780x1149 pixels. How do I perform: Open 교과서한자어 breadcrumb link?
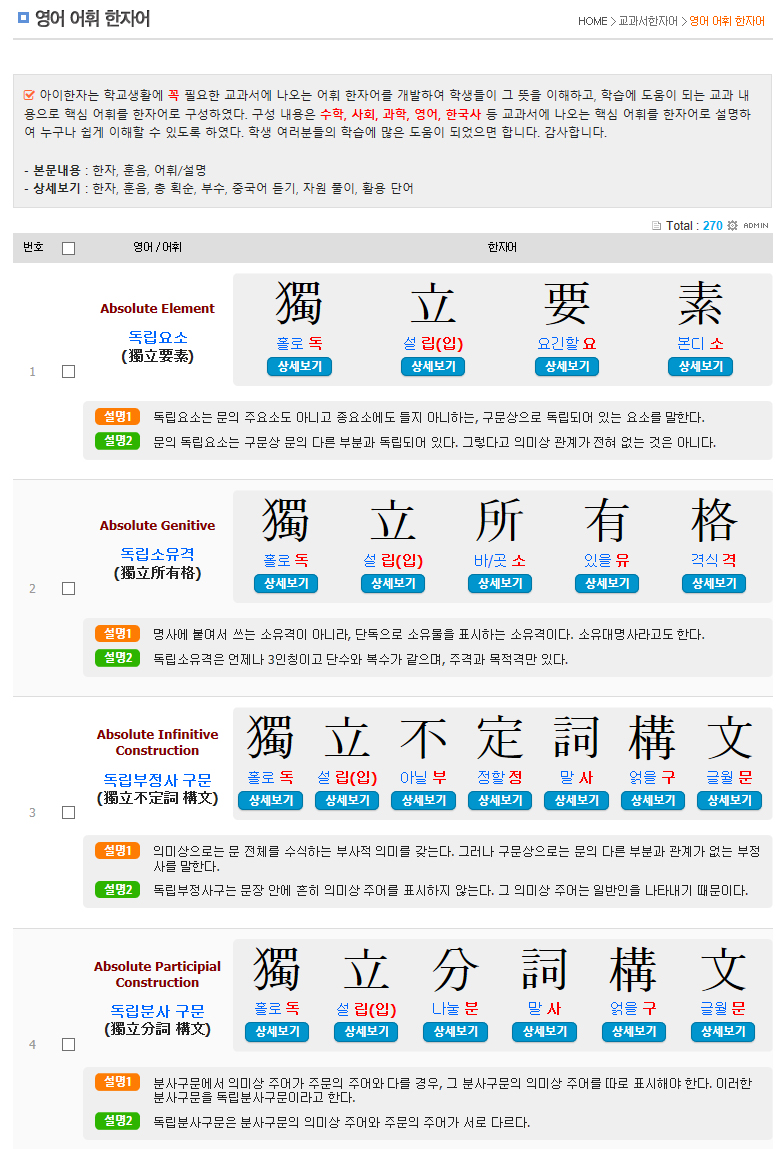pos(647,21)
